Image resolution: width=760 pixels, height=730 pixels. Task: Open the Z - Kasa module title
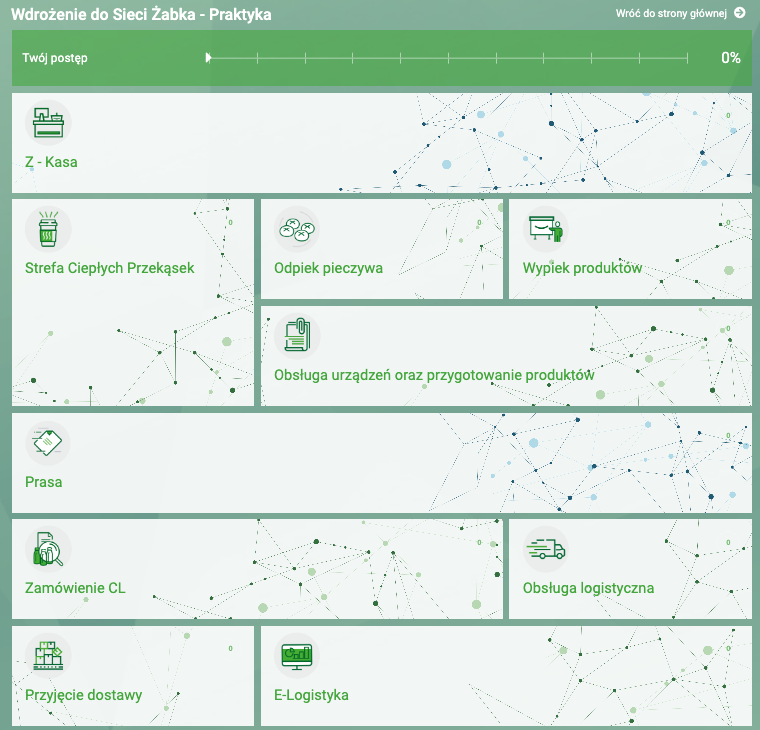(51, 162)
